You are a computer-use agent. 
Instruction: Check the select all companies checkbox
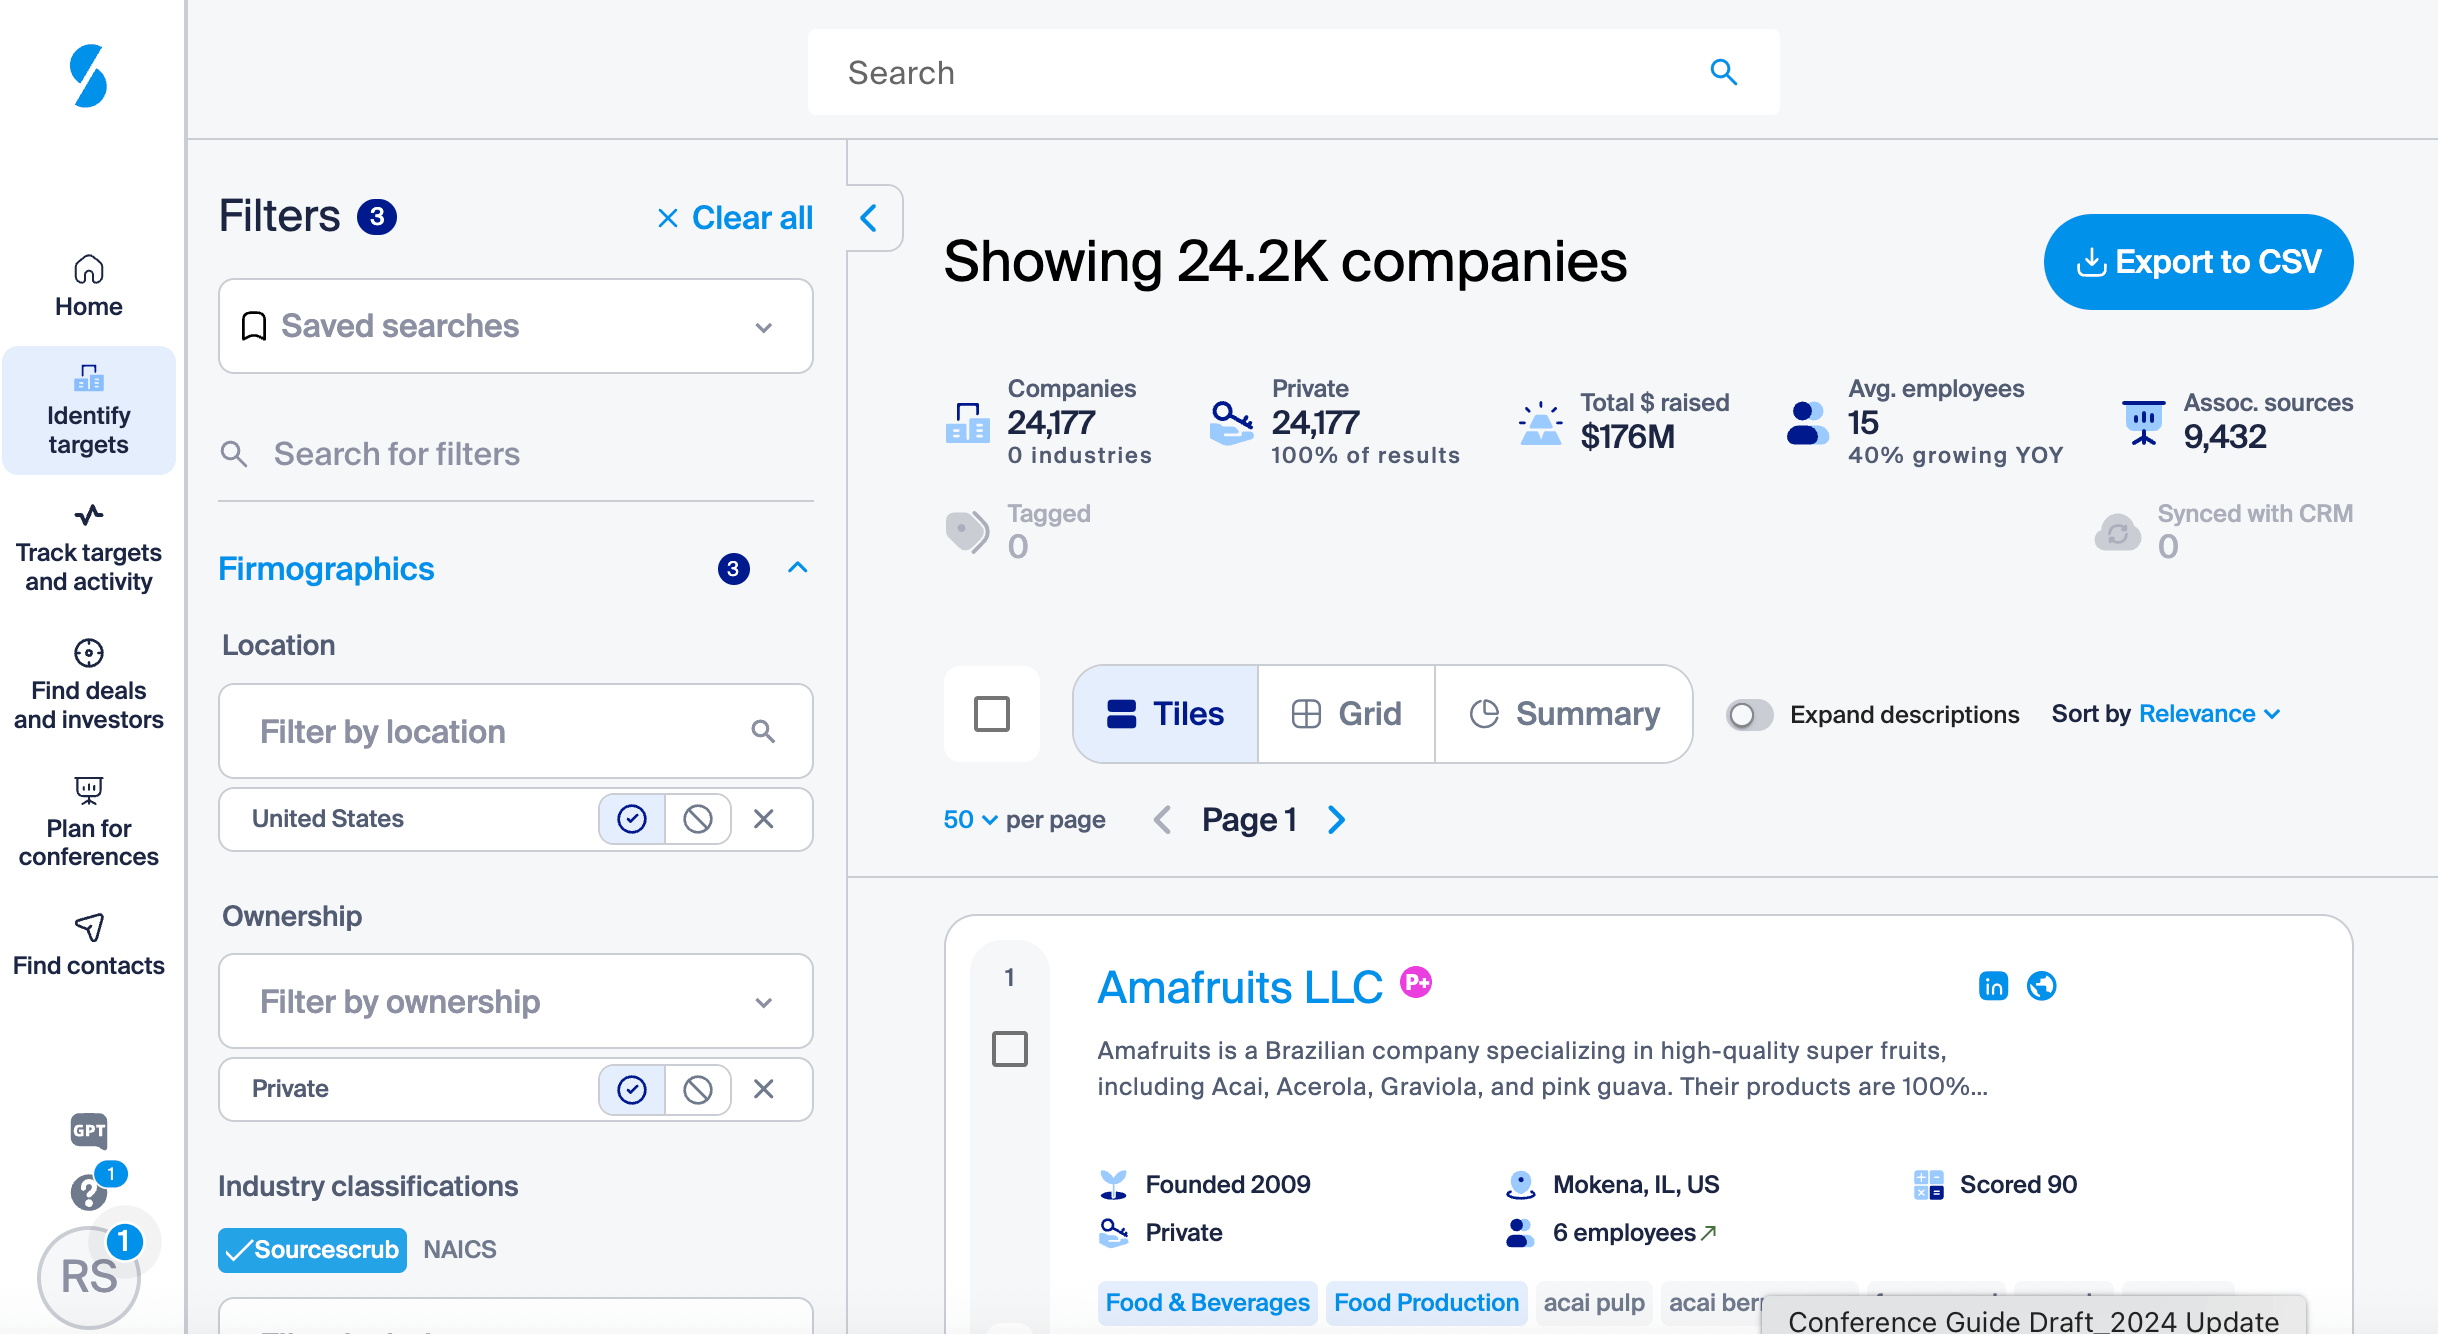(x=991, y=714)
